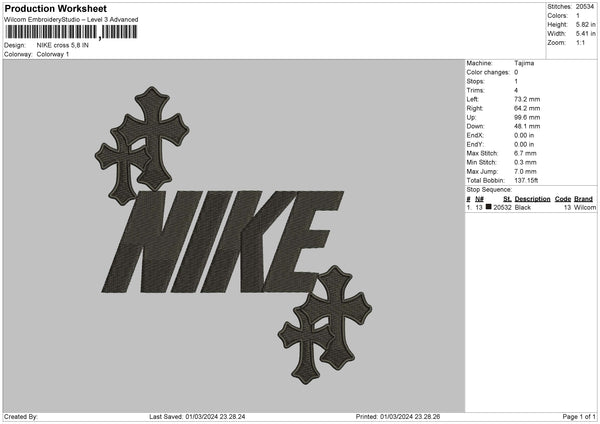Screen dimensions: 600x424
Task: Click the Stop Sequence heading
Action: tap(489, 189)
